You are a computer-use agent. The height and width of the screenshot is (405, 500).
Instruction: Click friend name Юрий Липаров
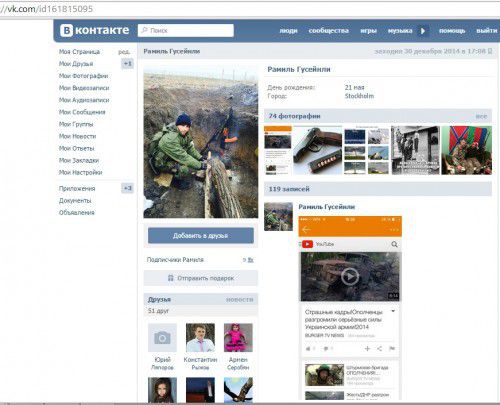[x=162, y=363]
